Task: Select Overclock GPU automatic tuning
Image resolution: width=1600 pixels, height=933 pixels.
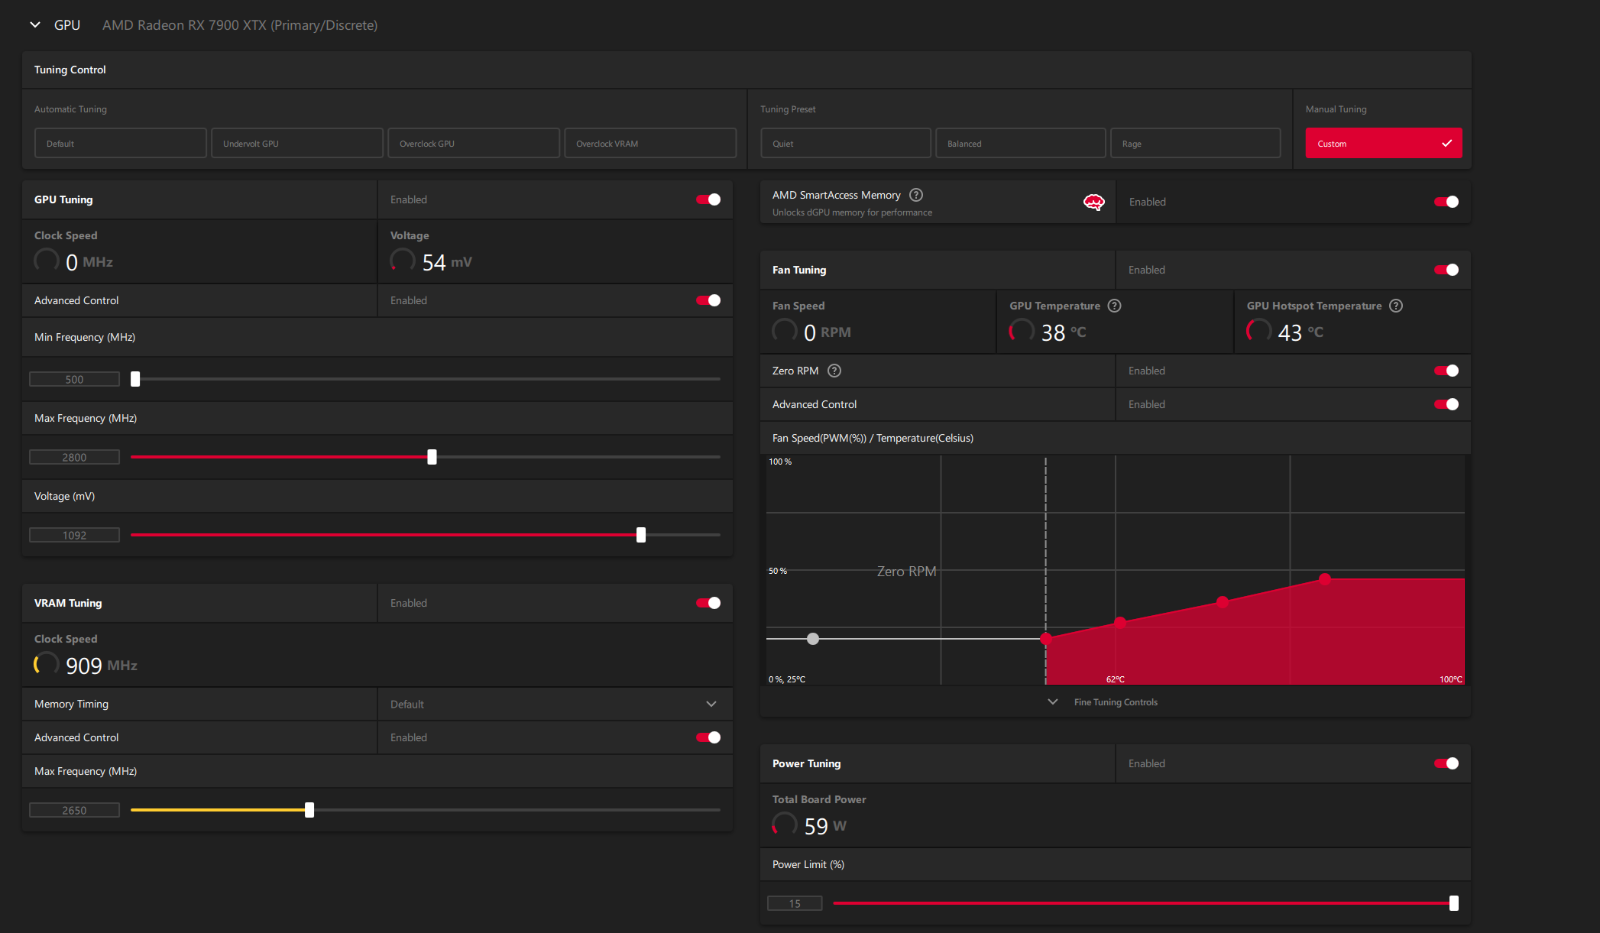Action: (473, 143)
